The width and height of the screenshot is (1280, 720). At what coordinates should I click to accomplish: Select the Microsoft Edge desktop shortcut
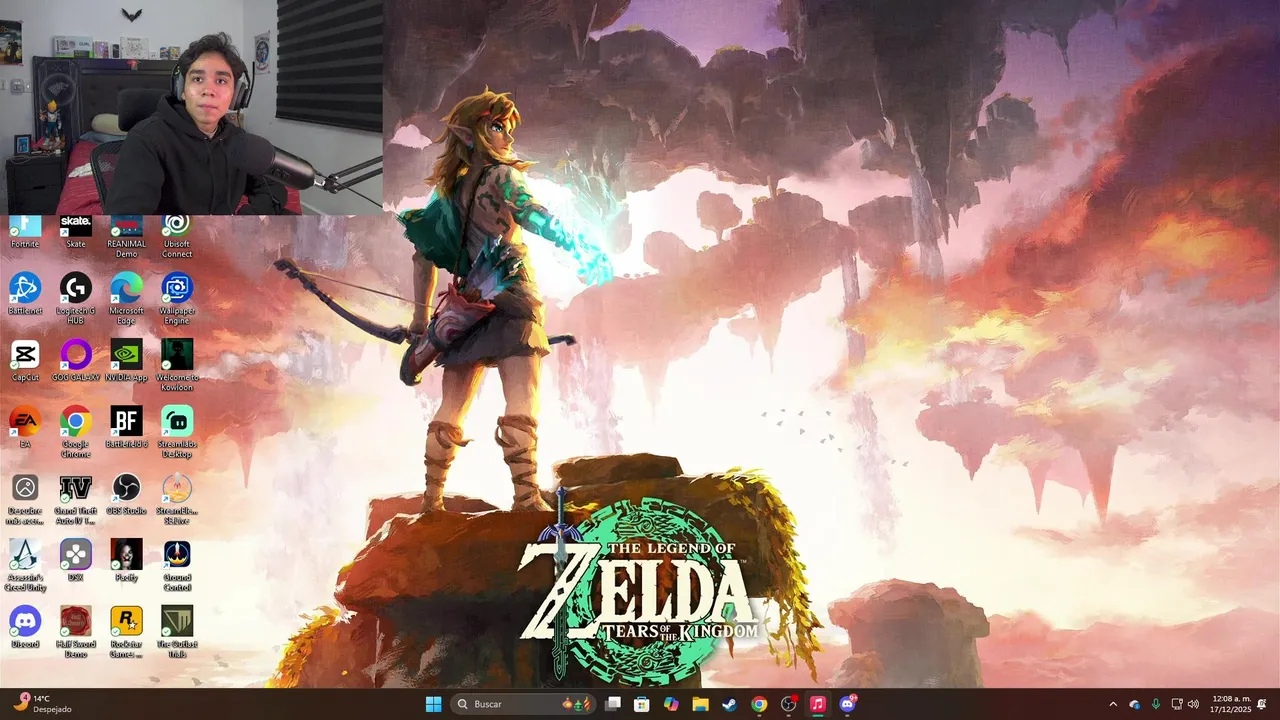pos(126,298)
